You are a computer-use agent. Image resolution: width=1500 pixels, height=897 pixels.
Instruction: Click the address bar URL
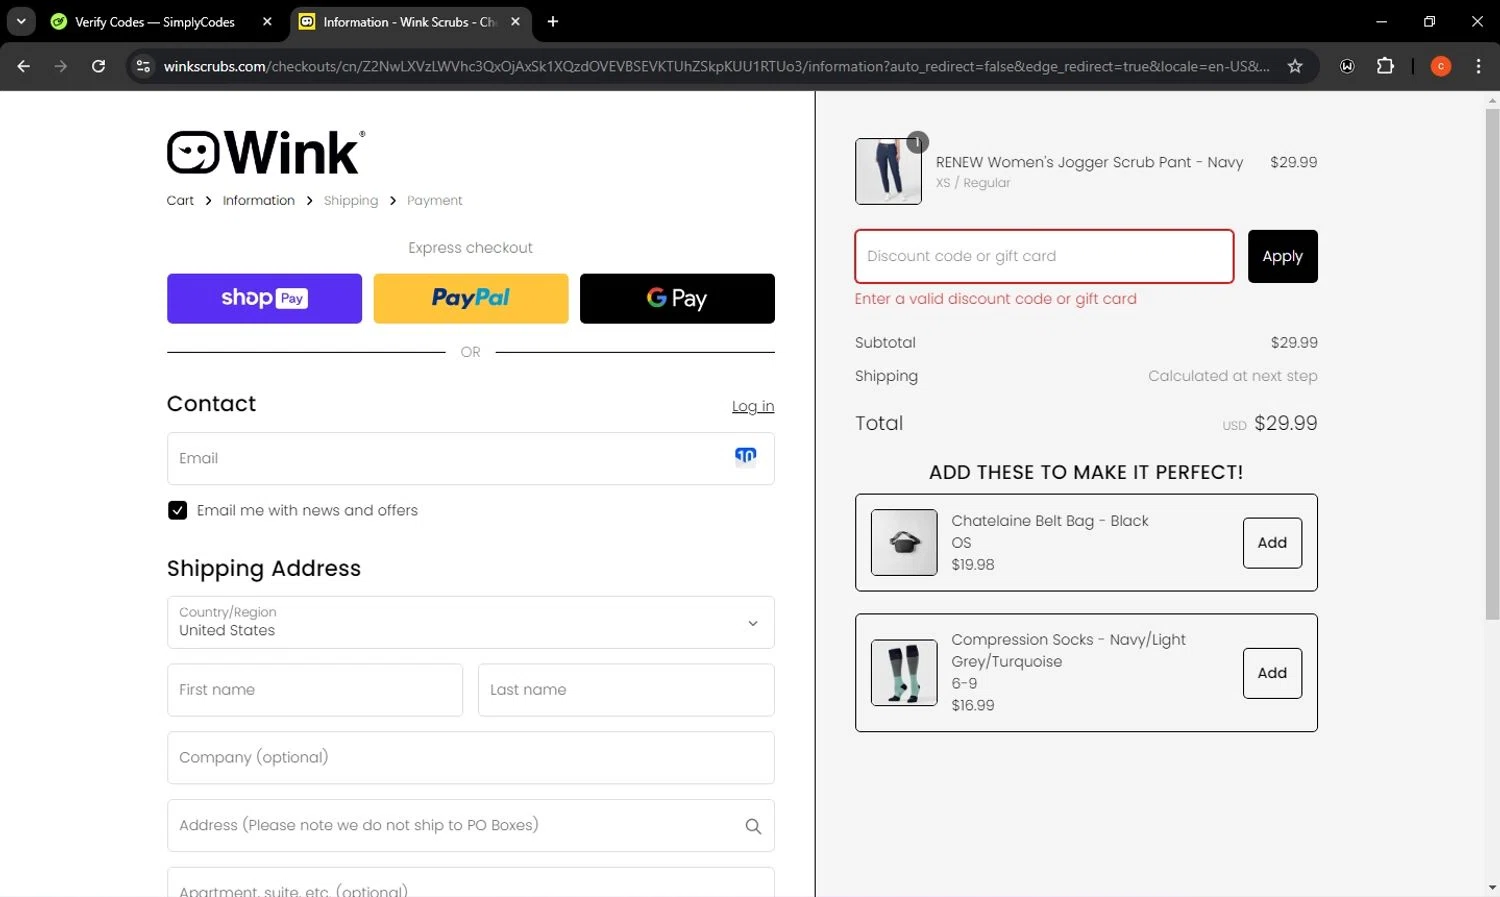coord(716,66)
